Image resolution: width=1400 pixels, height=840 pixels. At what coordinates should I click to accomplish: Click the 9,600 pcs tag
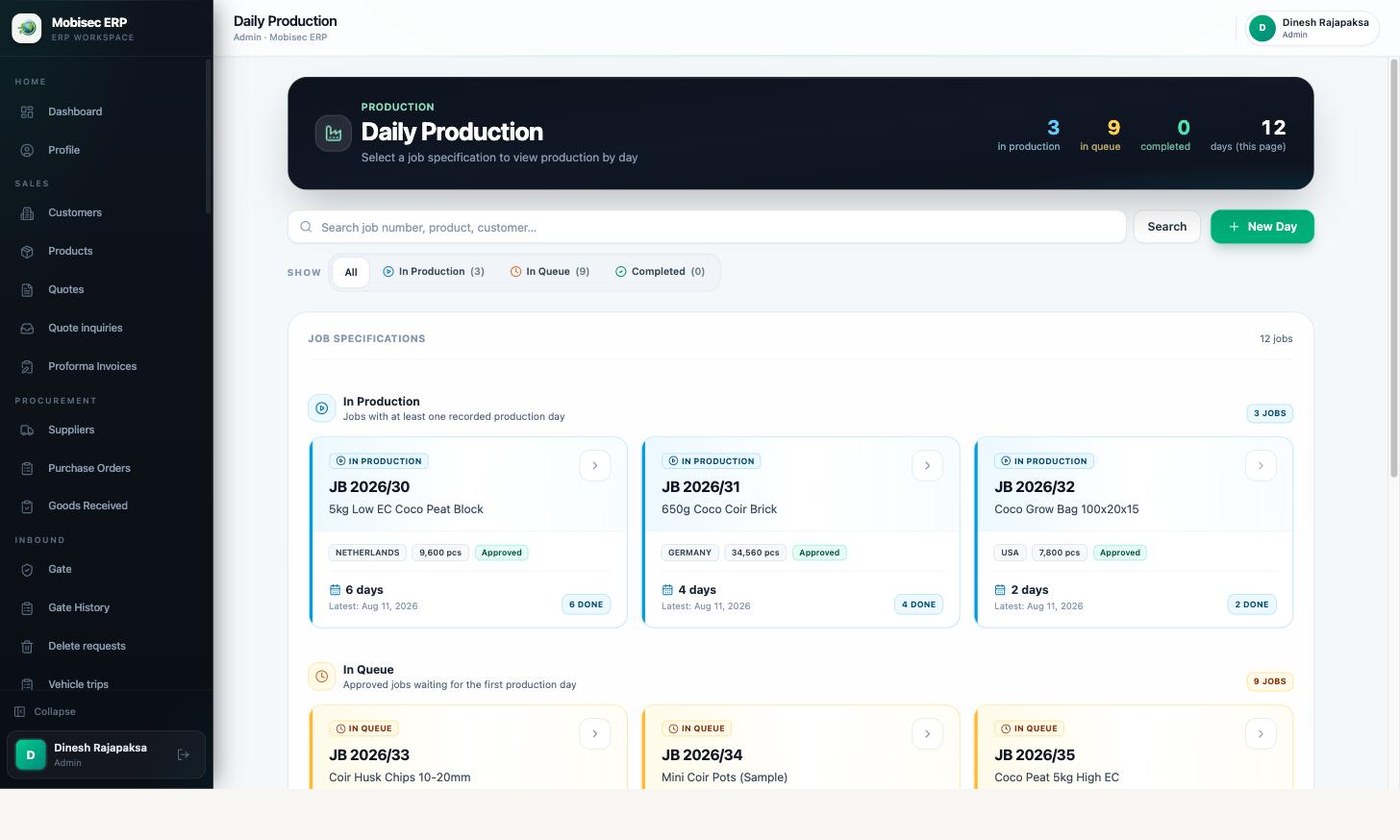(440, 552)
